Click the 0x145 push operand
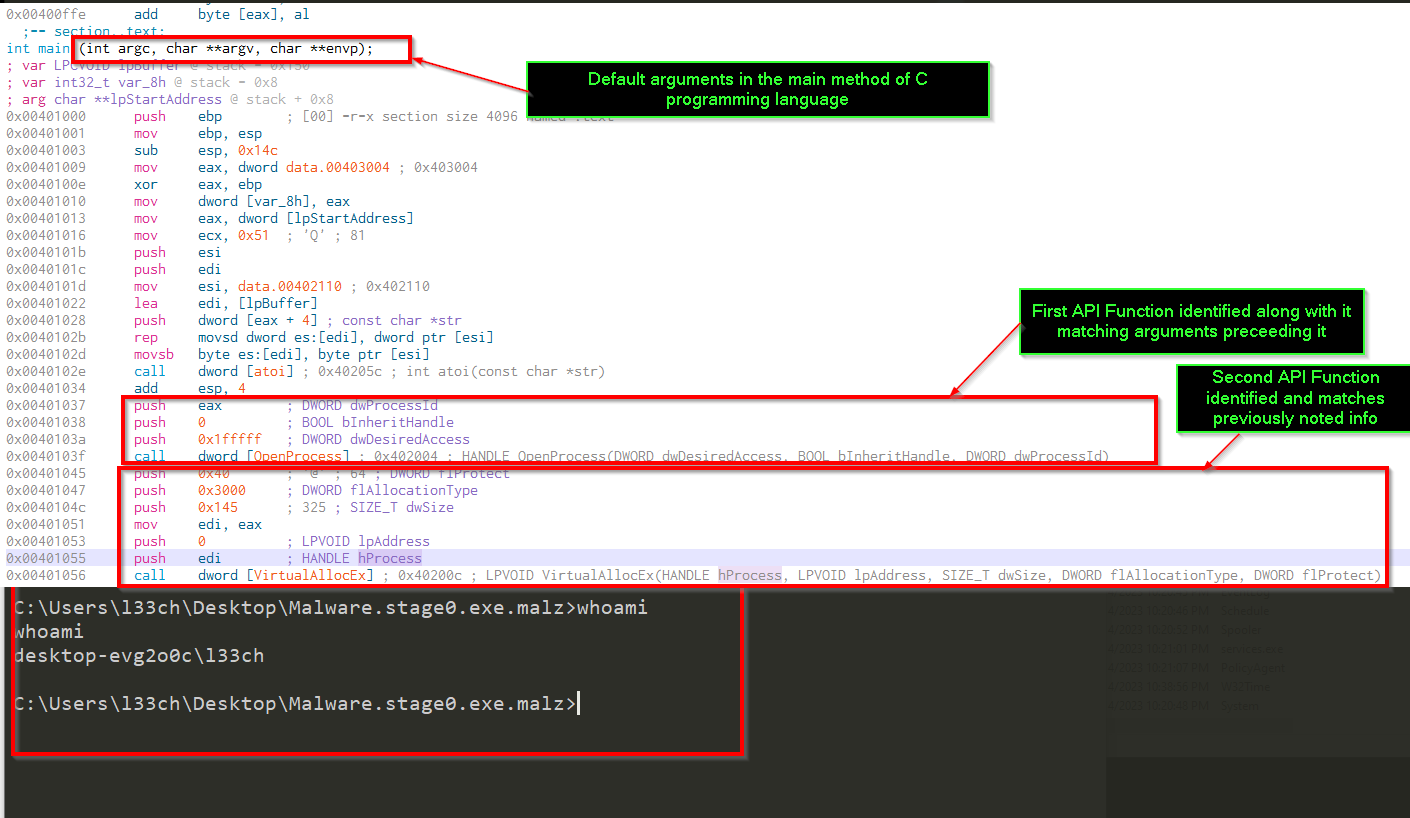 coord(218,507)
